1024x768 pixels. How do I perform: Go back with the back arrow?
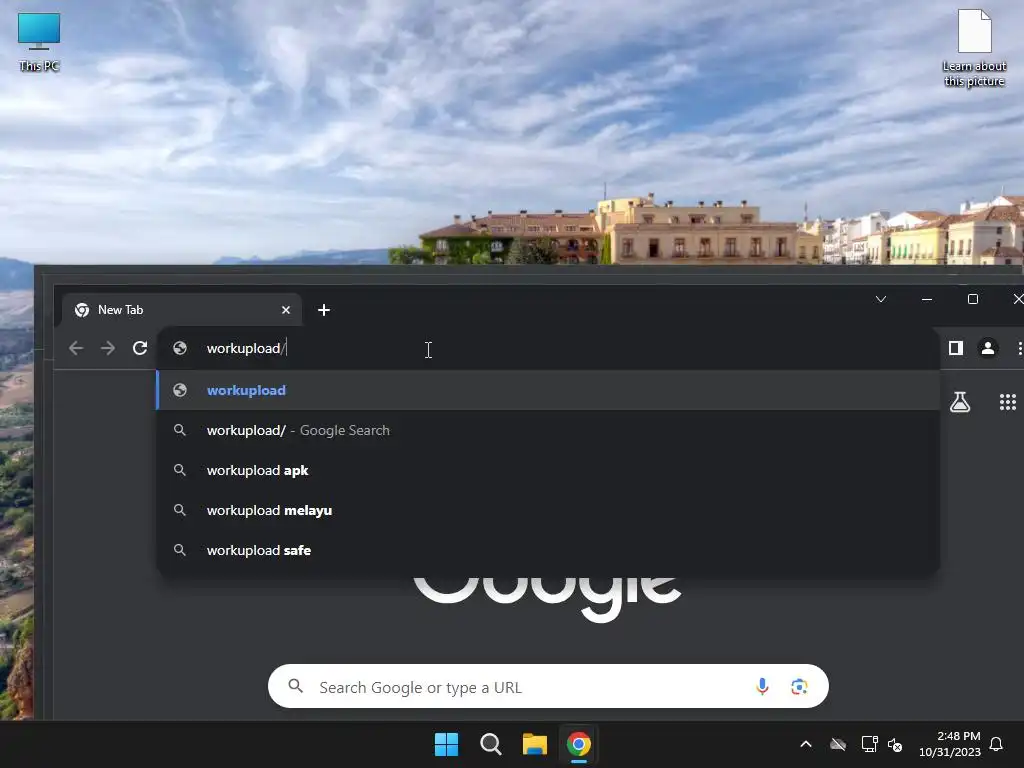click(x=76, y=348)
